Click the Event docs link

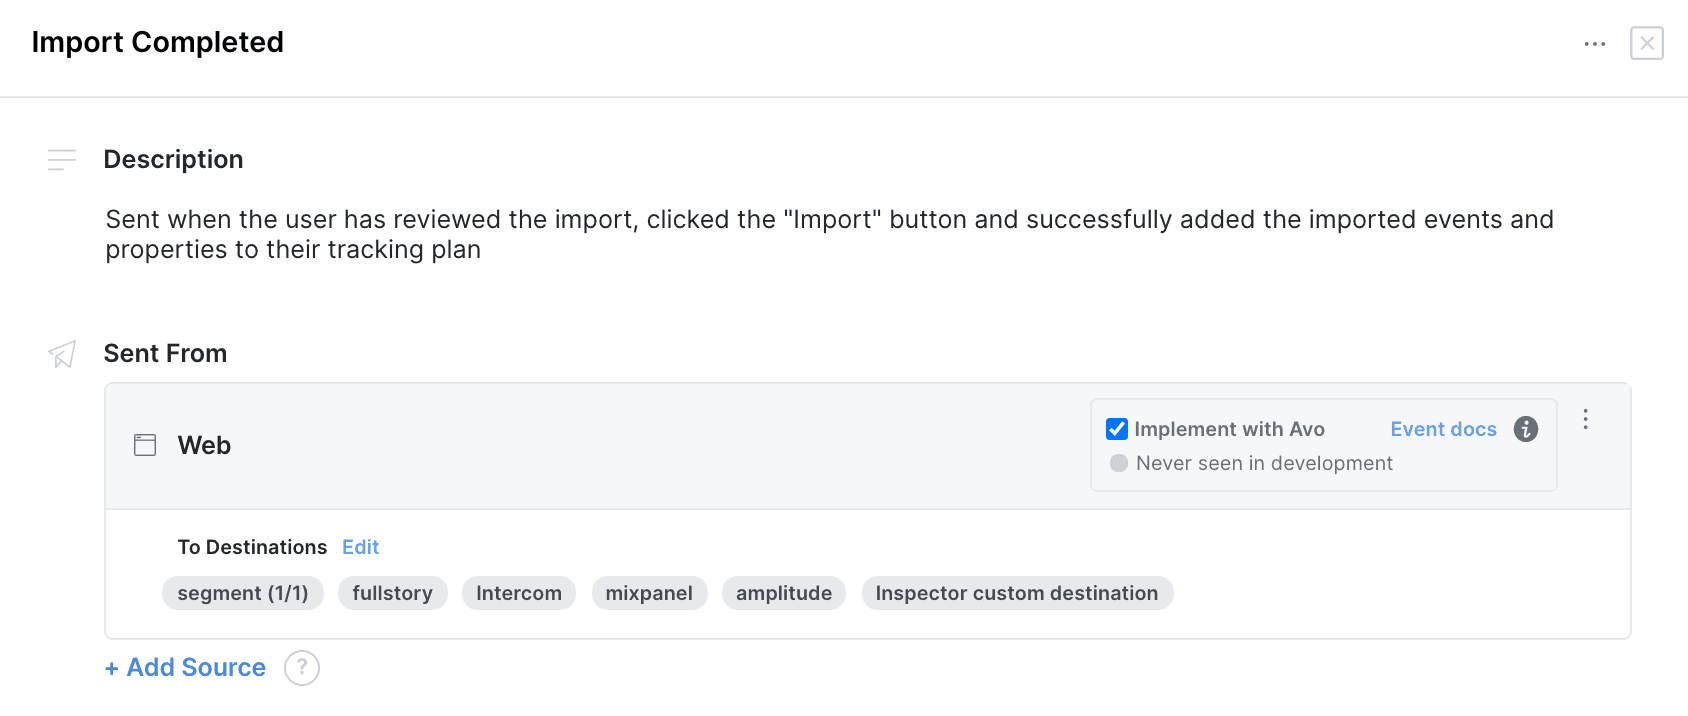(x=1443, y=428)
